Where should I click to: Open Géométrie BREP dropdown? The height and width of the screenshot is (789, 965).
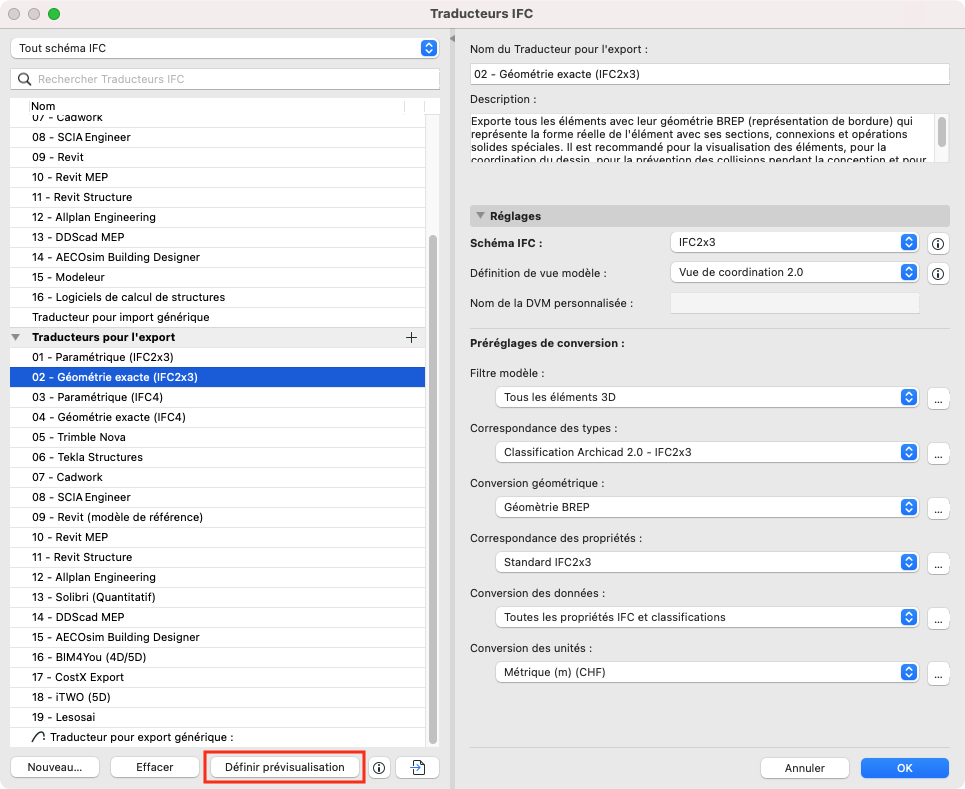(x=707, y=507)
